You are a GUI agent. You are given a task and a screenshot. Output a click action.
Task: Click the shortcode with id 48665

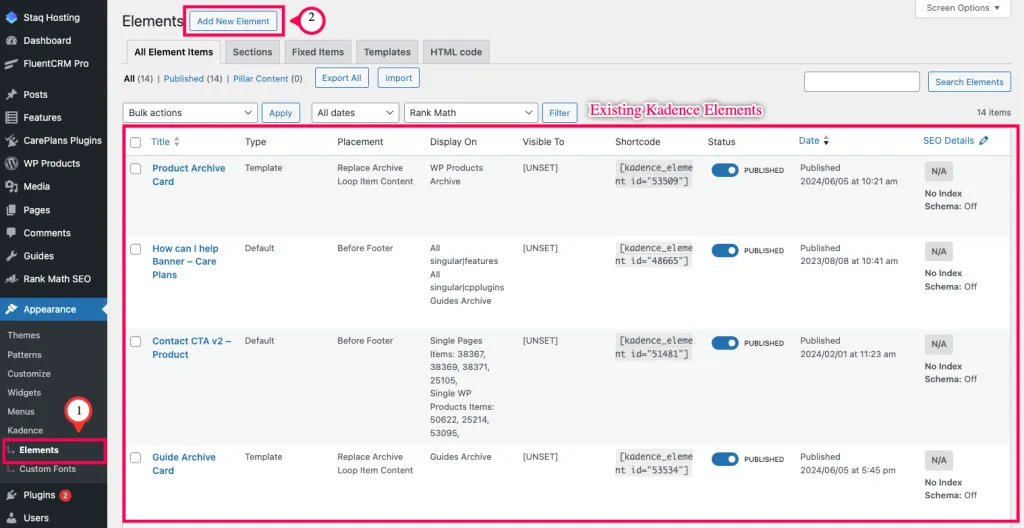pos(654,255)
